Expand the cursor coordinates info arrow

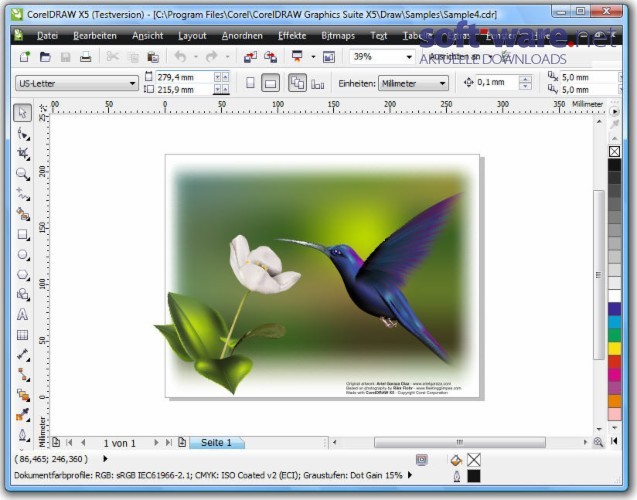pos(105,459)
